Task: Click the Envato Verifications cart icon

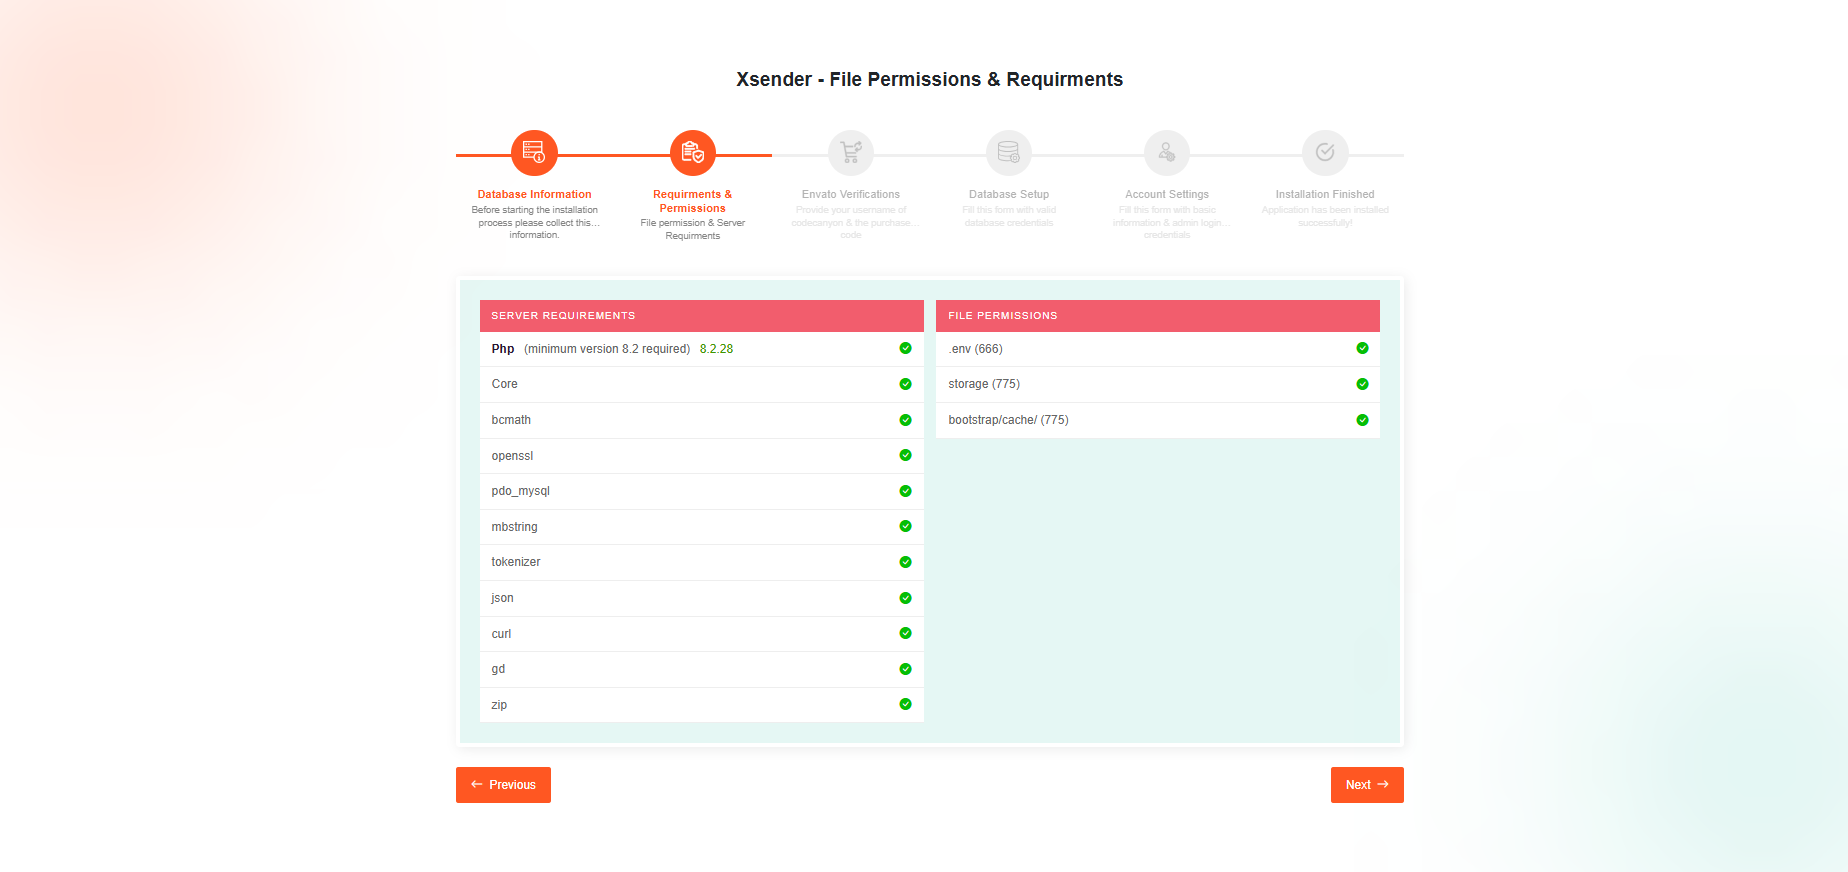Action: 850,153
